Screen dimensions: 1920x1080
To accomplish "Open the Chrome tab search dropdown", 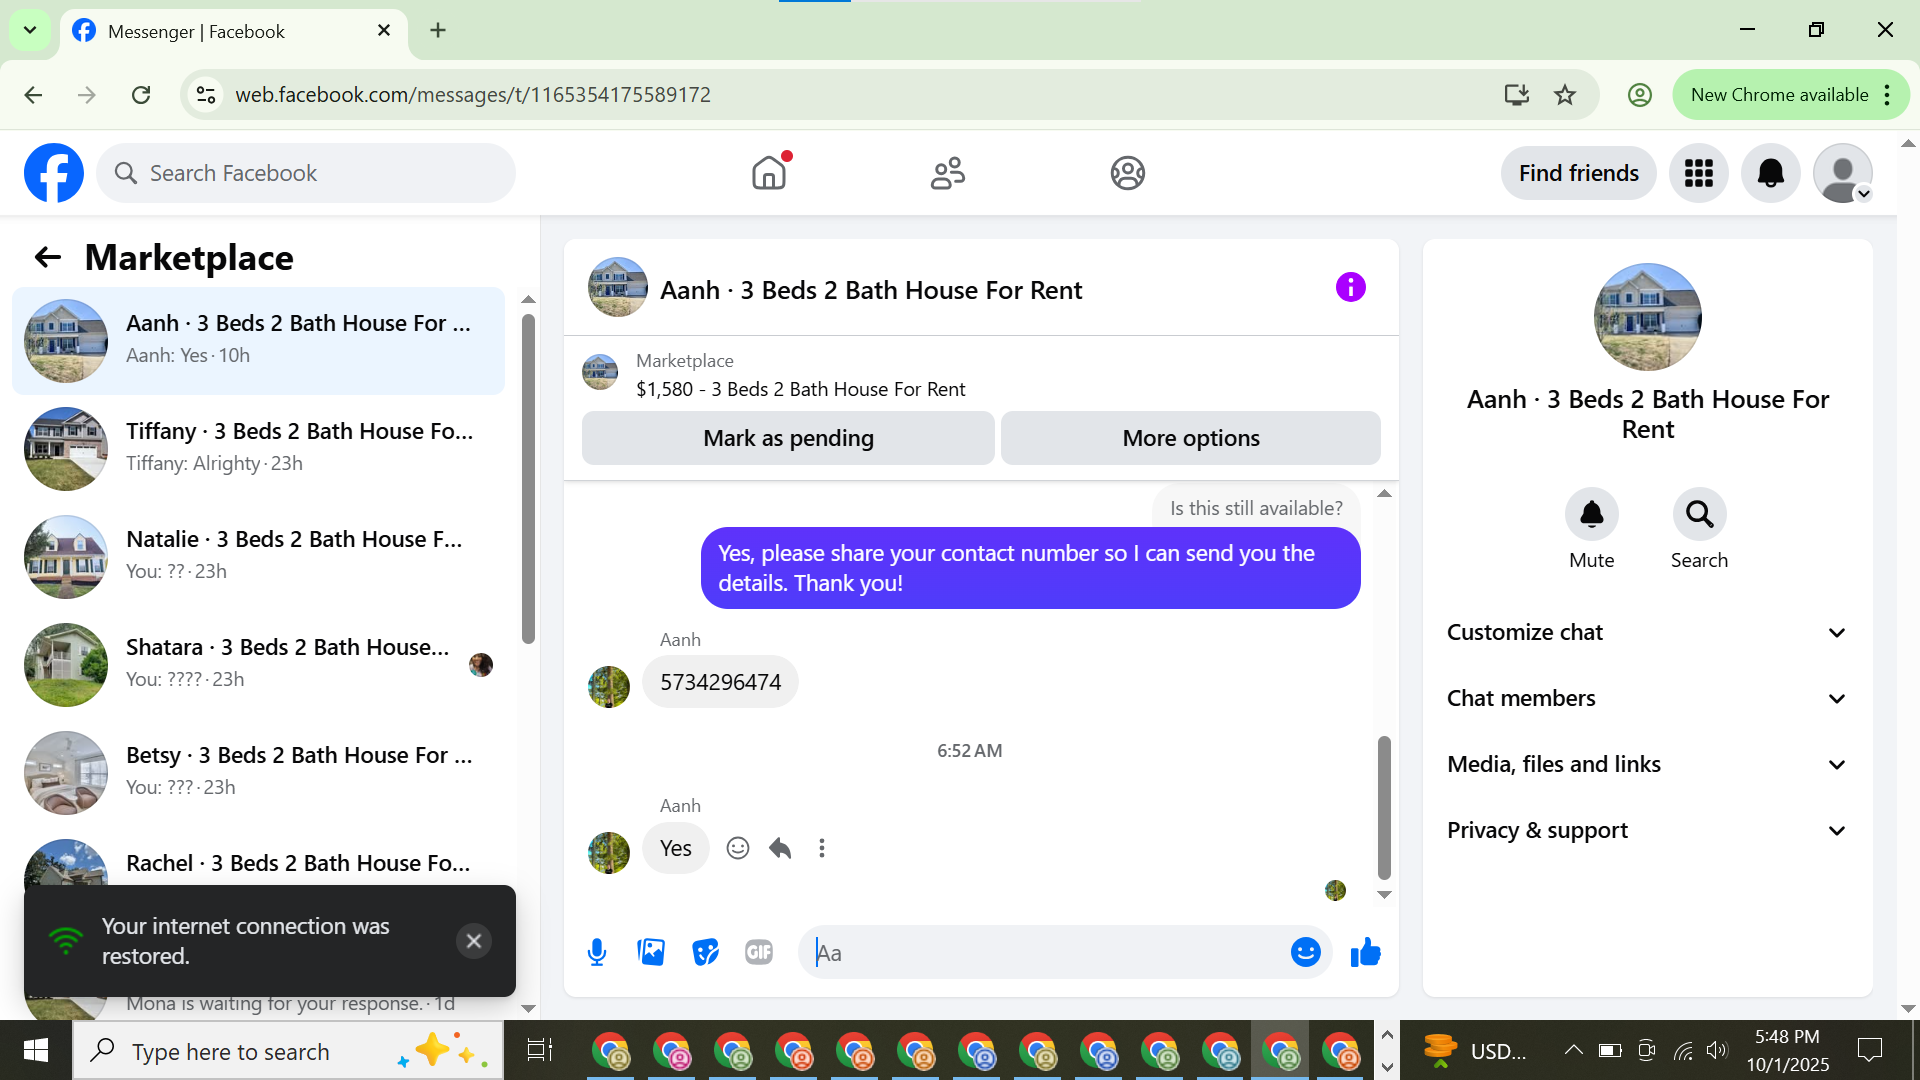I will pyautogui.click(x=30, y=30).
